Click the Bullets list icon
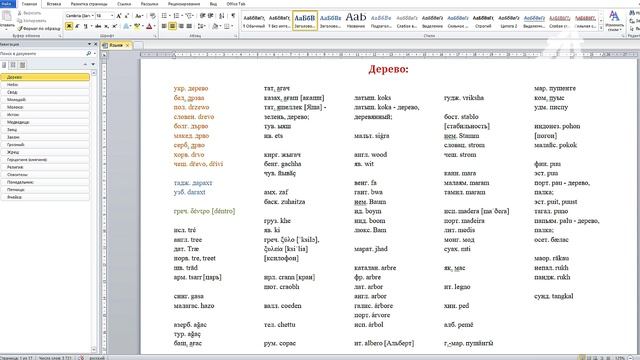 tap(165, 16)
